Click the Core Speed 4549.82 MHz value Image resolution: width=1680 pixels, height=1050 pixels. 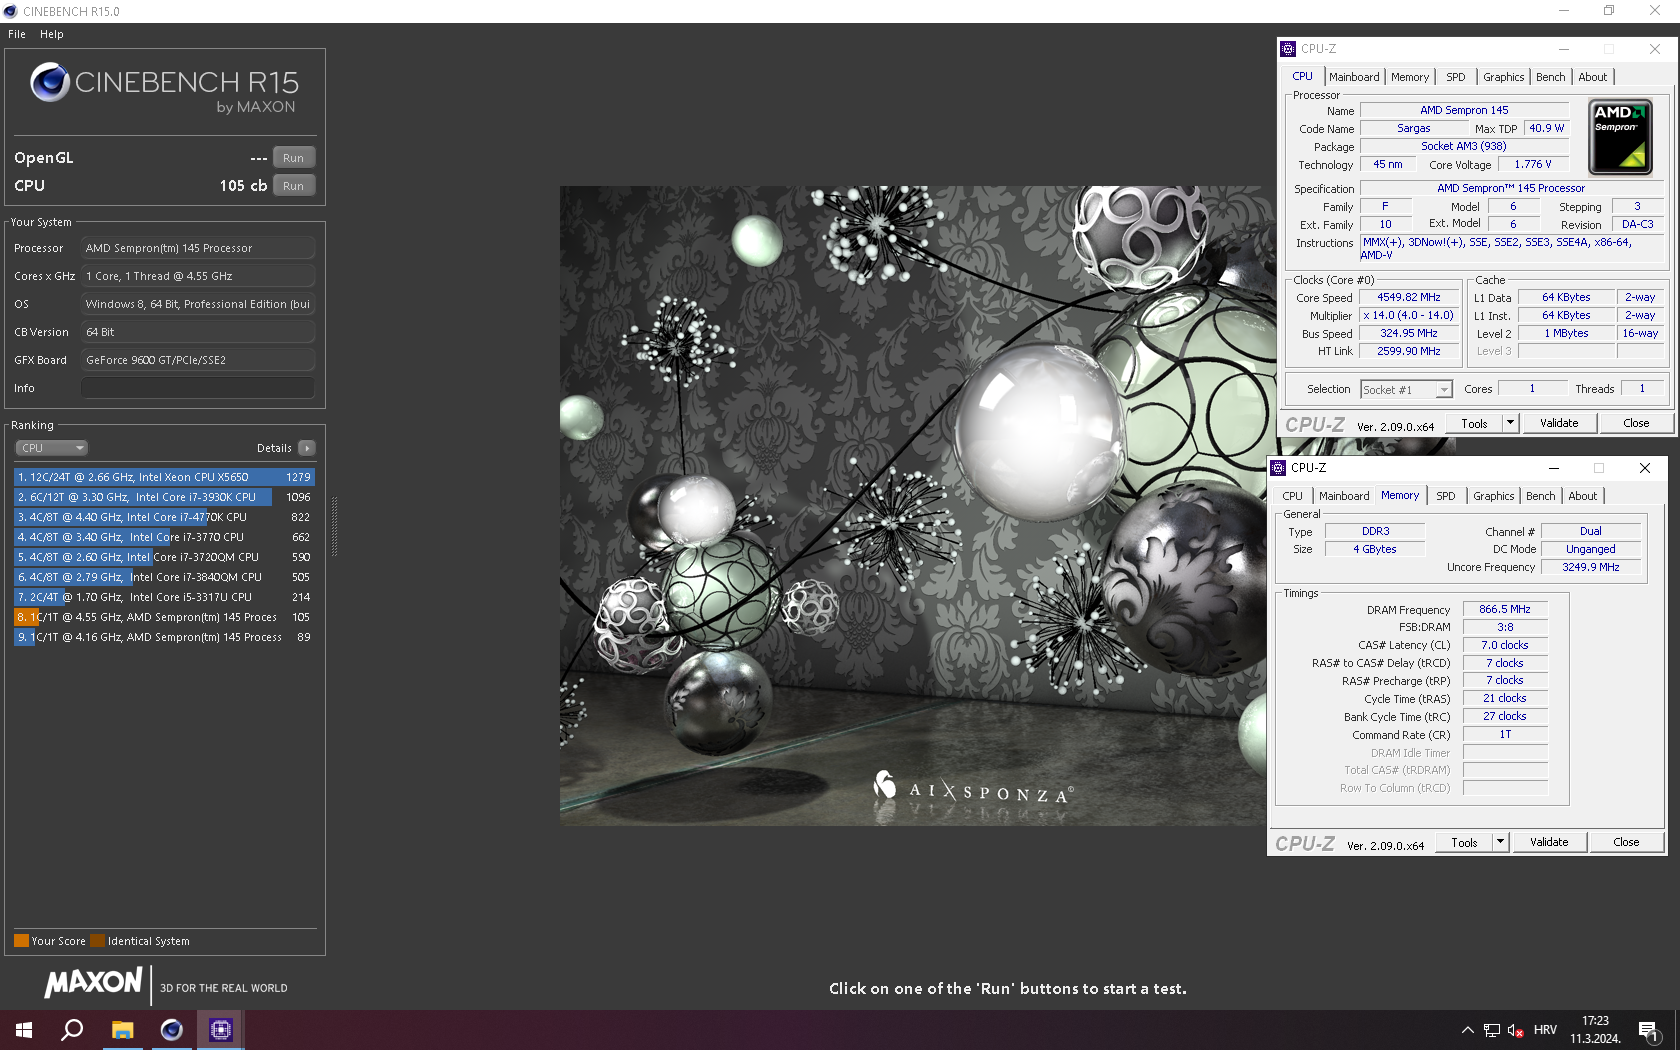click(1409, 298)
